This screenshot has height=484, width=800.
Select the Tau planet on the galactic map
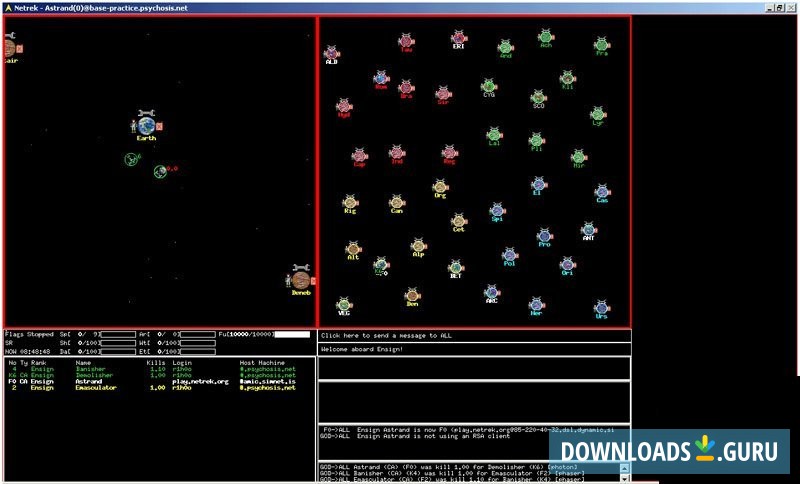tap(406, 41)
